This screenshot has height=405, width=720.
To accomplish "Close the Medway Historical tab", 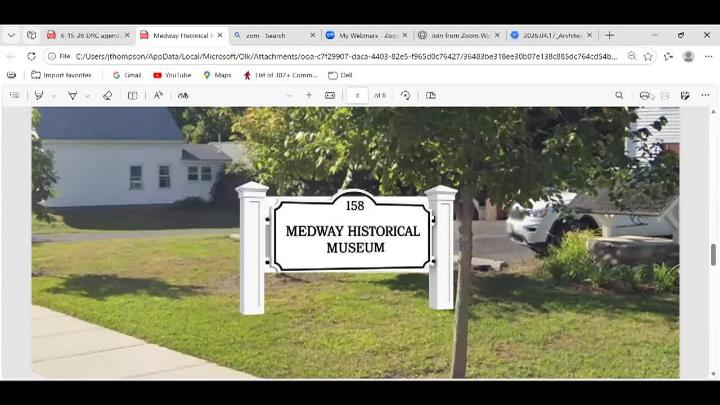I will pyautogui.click(x=220, y=35).
